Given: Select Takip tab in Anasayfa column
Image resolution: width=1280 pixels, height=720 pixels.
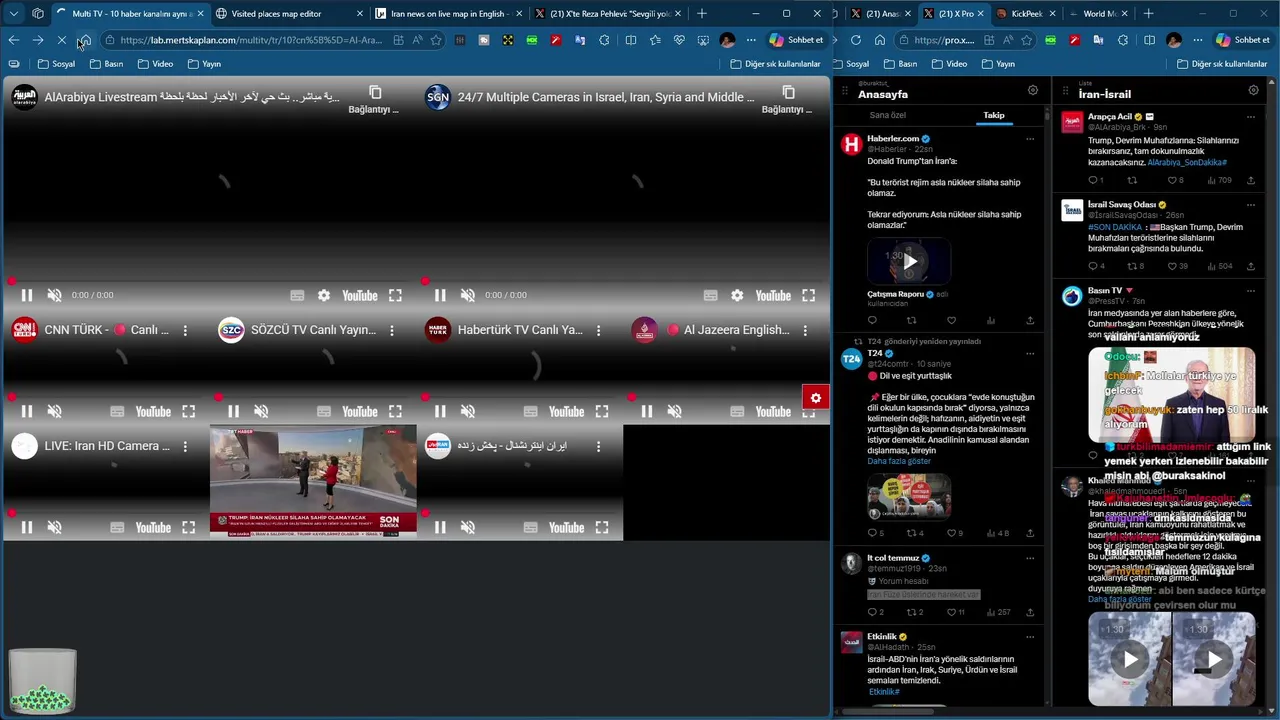Looking at the screenshot, I should coord(993,115).
